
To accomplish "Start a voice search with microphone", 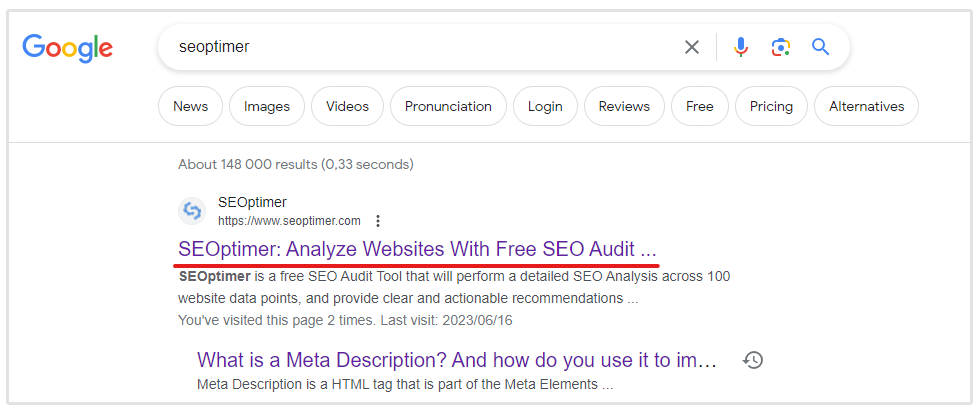I will pyautogui.click(x=740, y=47).
